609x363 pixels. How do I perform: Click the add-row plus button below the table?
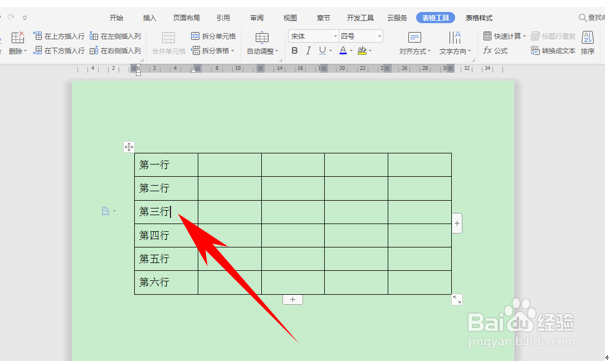tap(292, 299)
